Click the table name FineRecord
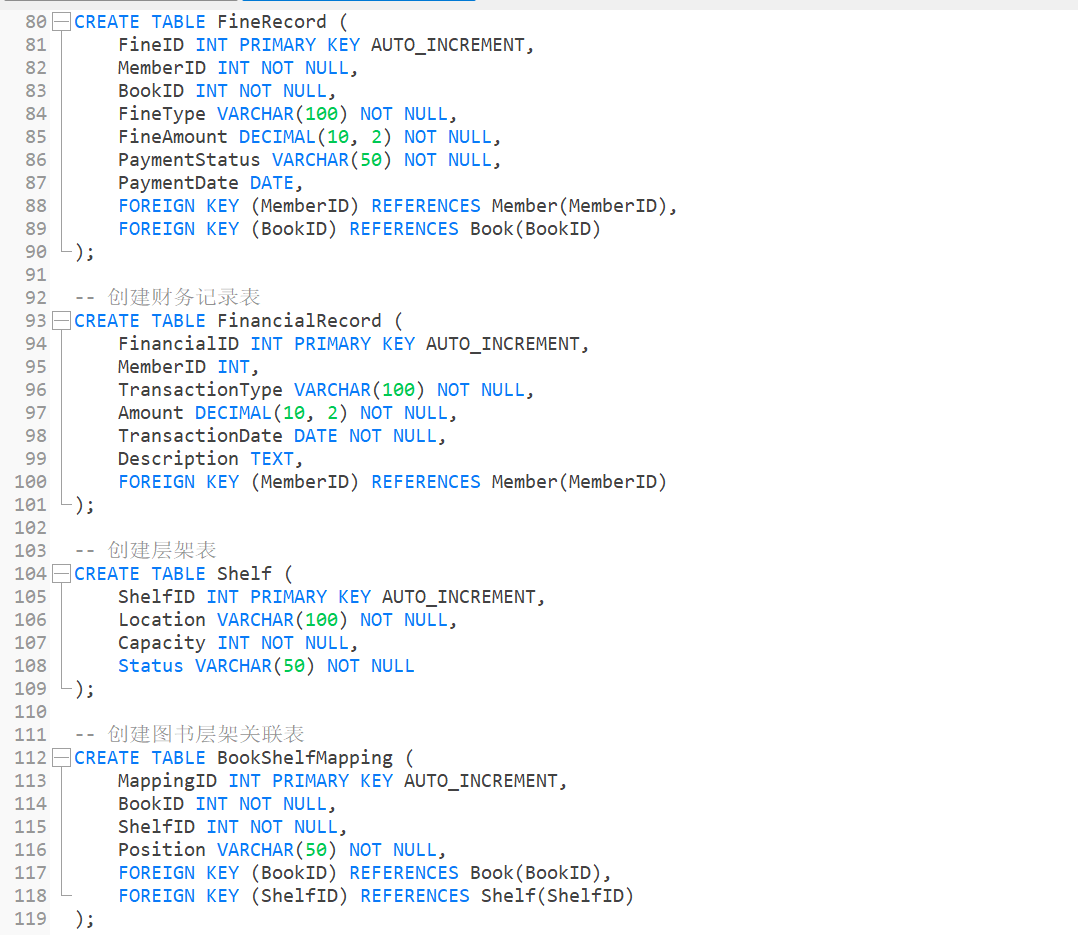 click(272, 22)
